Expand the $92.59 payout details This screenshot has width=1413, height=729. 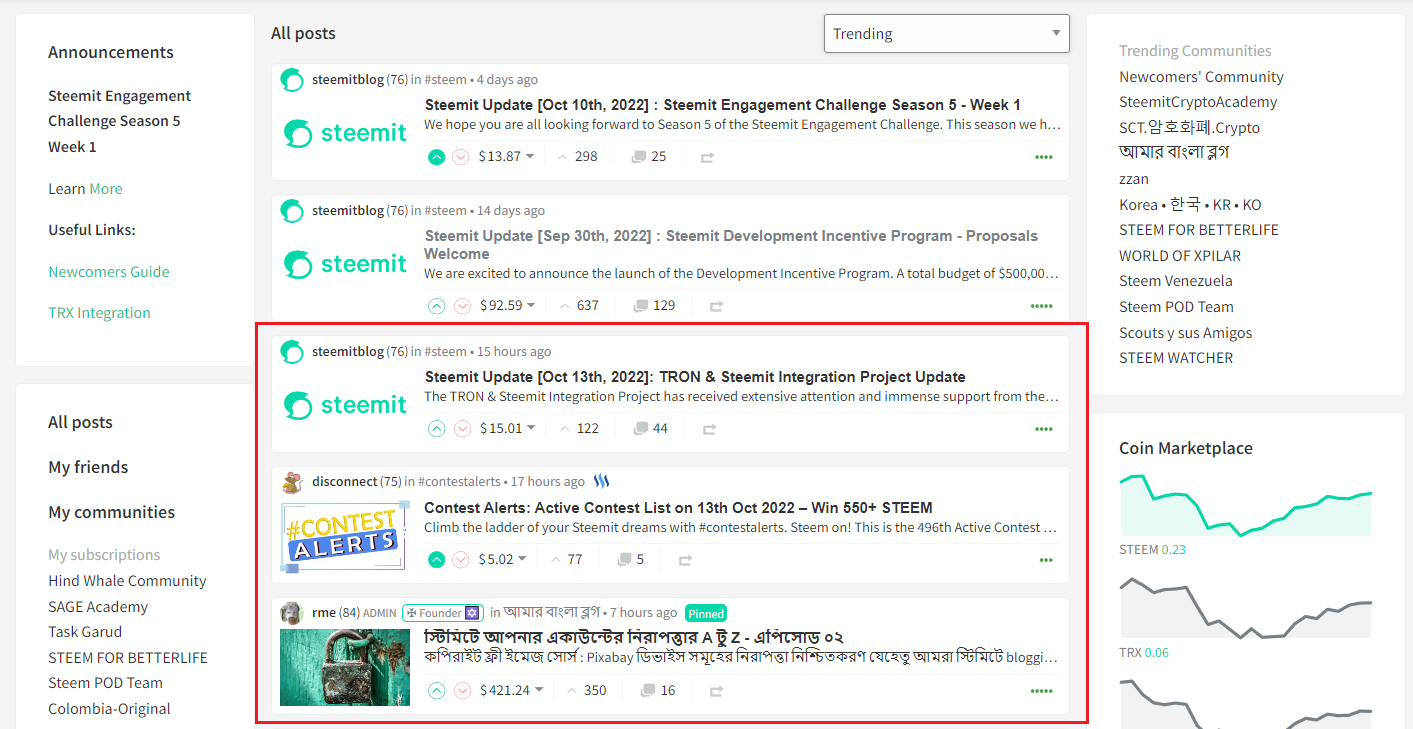point(507,306)
